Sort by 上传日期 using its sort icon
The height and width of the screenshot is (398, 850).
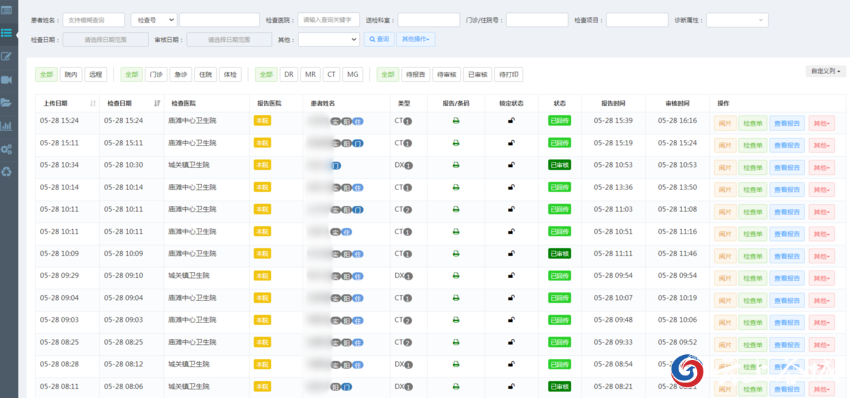click(93, 103)
